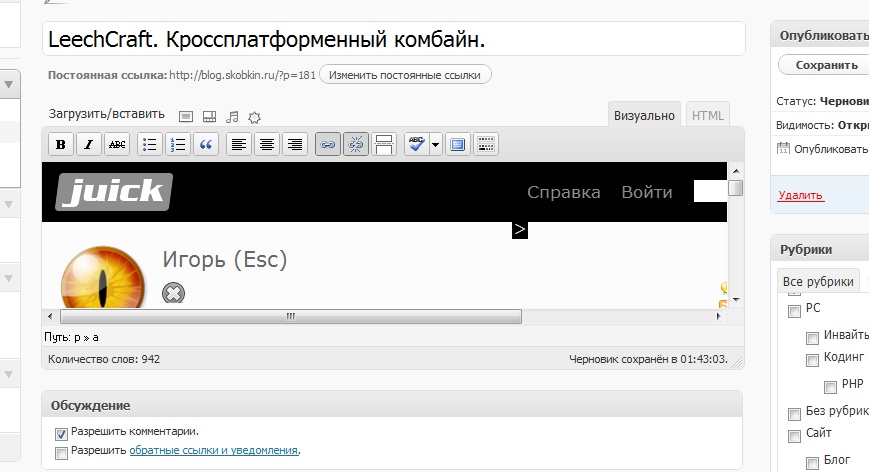
Task: Check the PHP category checkbox
Action: [x=830, y=387]
